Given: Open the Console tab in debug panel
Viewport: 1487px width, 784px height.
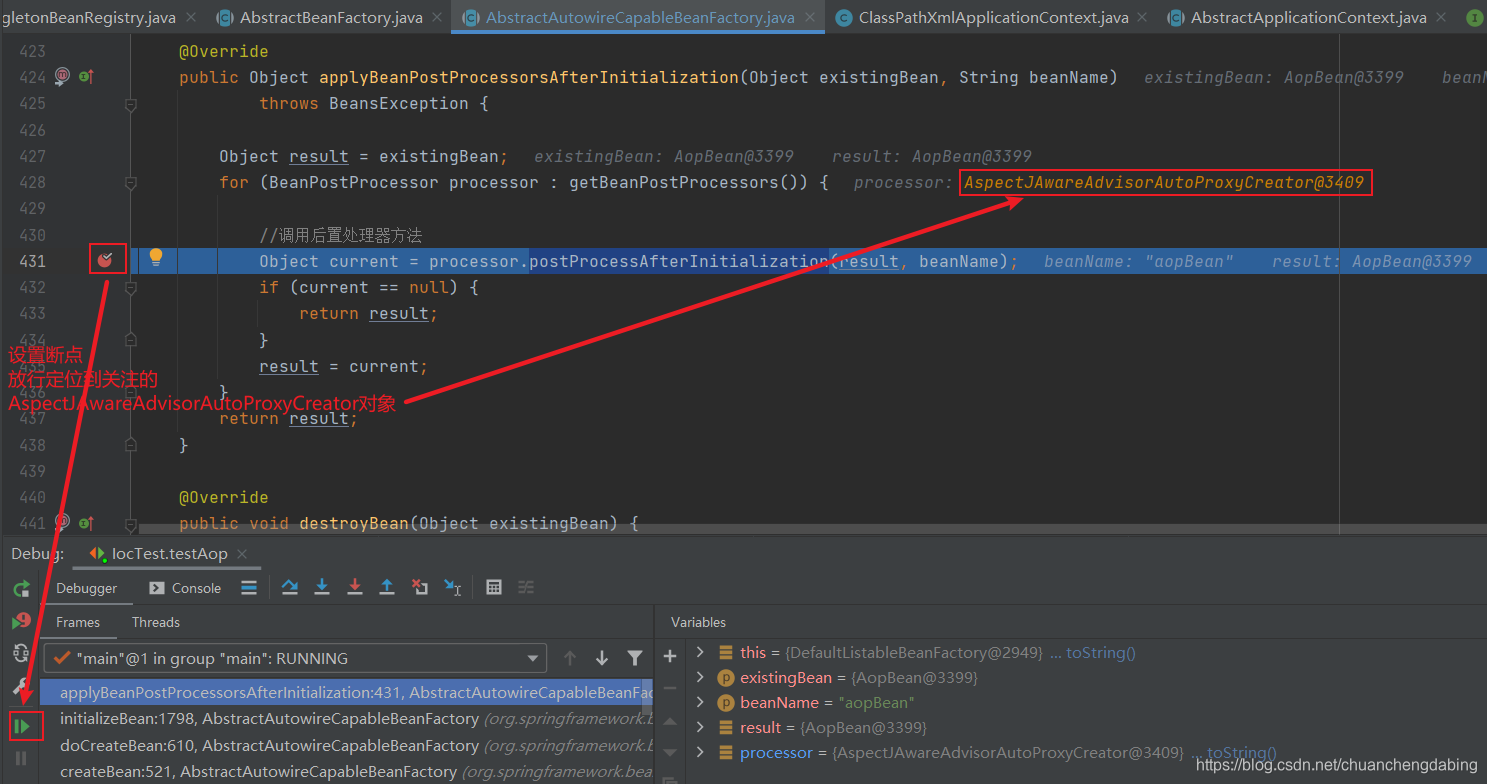Looking at the screenshot, I should click(185, 588).
